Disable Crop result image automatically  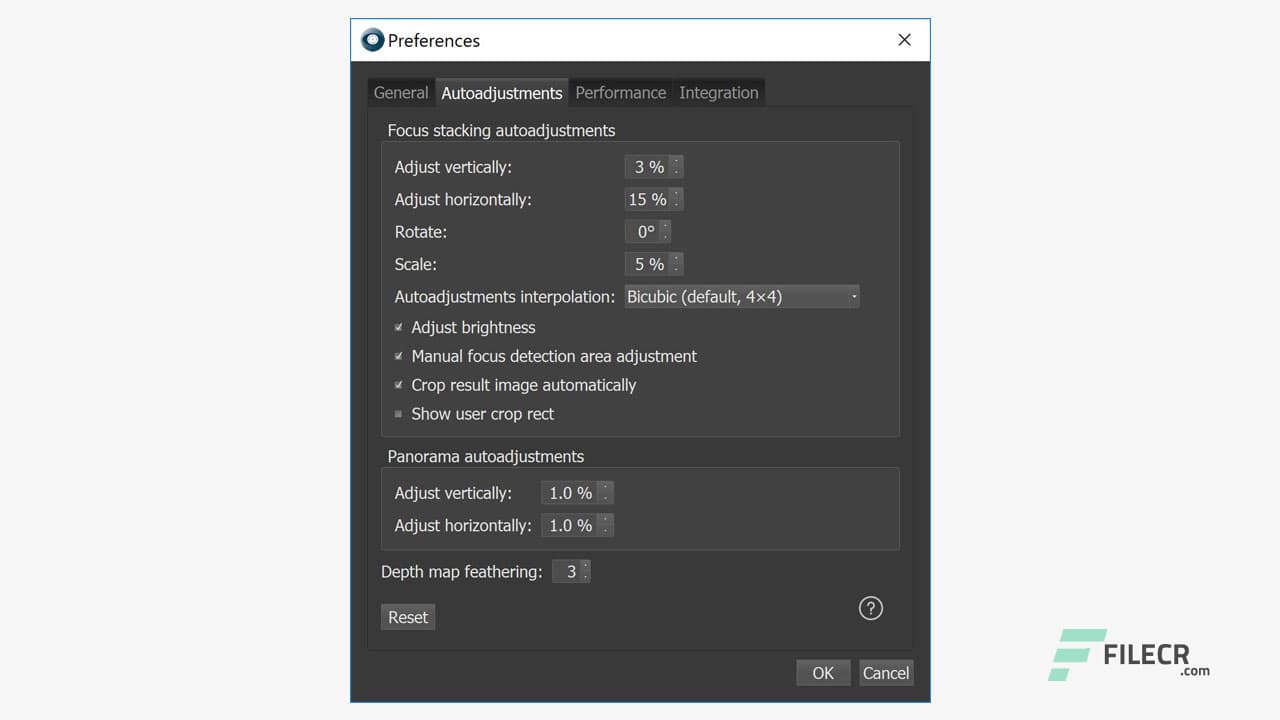tap(399, 386)
